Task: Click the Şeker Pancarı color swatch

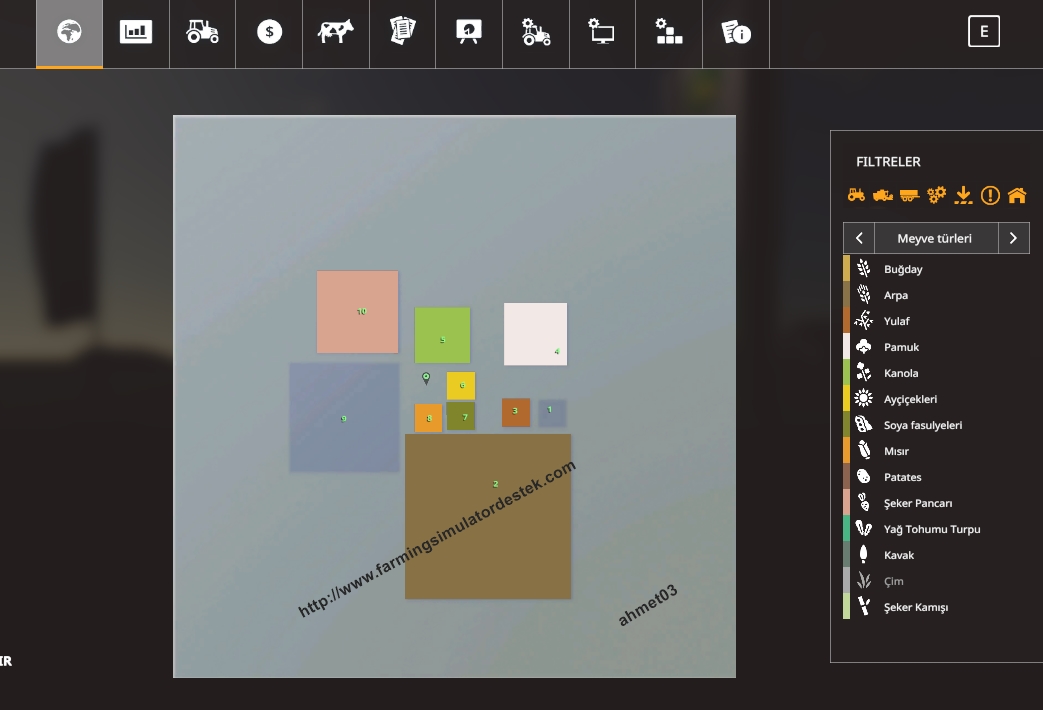Action: click(846, 503)
